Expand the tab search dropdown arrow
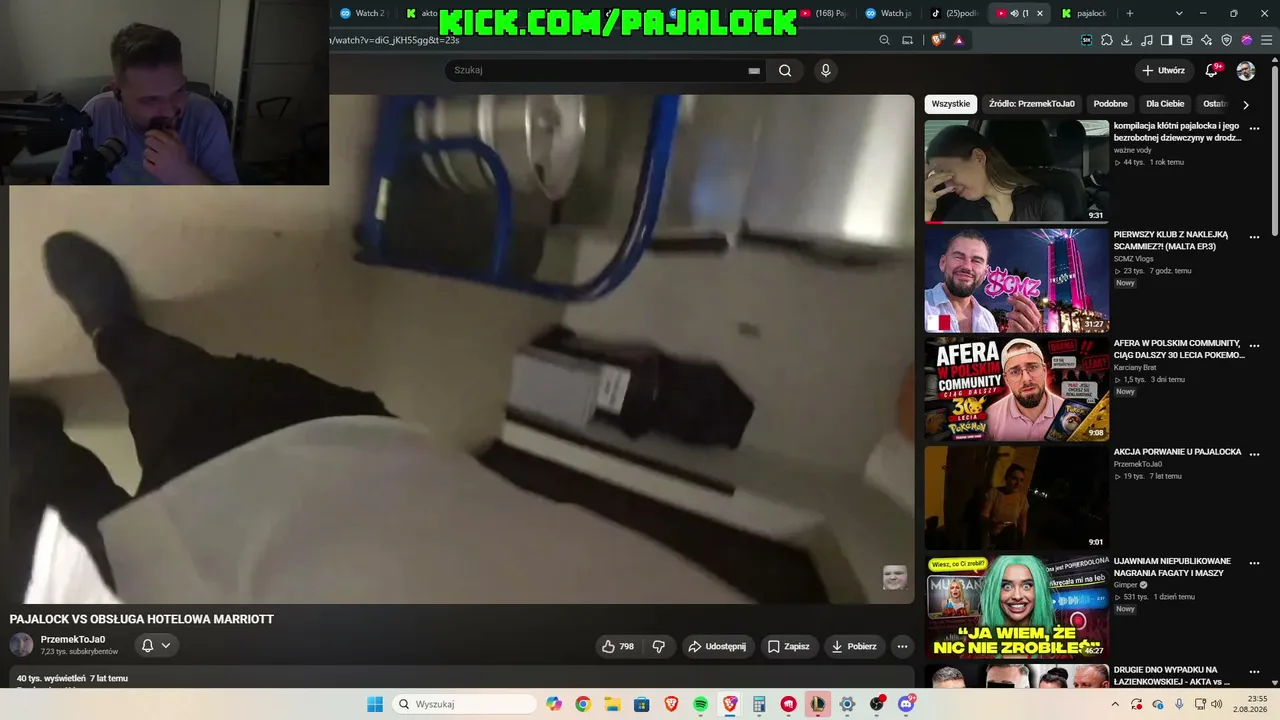 pos(1179,13)
